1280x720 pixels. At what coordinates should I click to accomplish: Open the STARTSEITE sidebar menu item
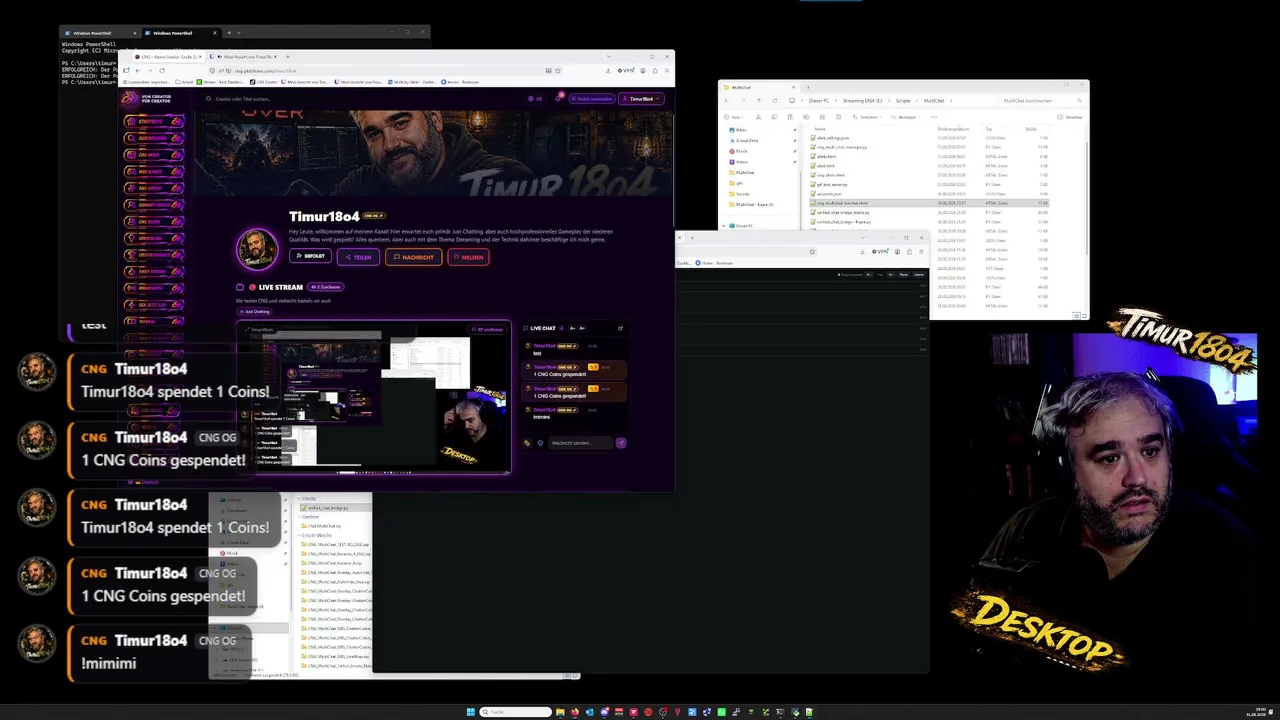[x=154, y=121]
